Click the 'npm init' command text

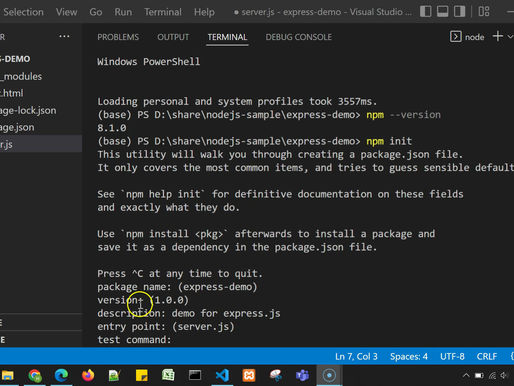click(x=389, y=141)
